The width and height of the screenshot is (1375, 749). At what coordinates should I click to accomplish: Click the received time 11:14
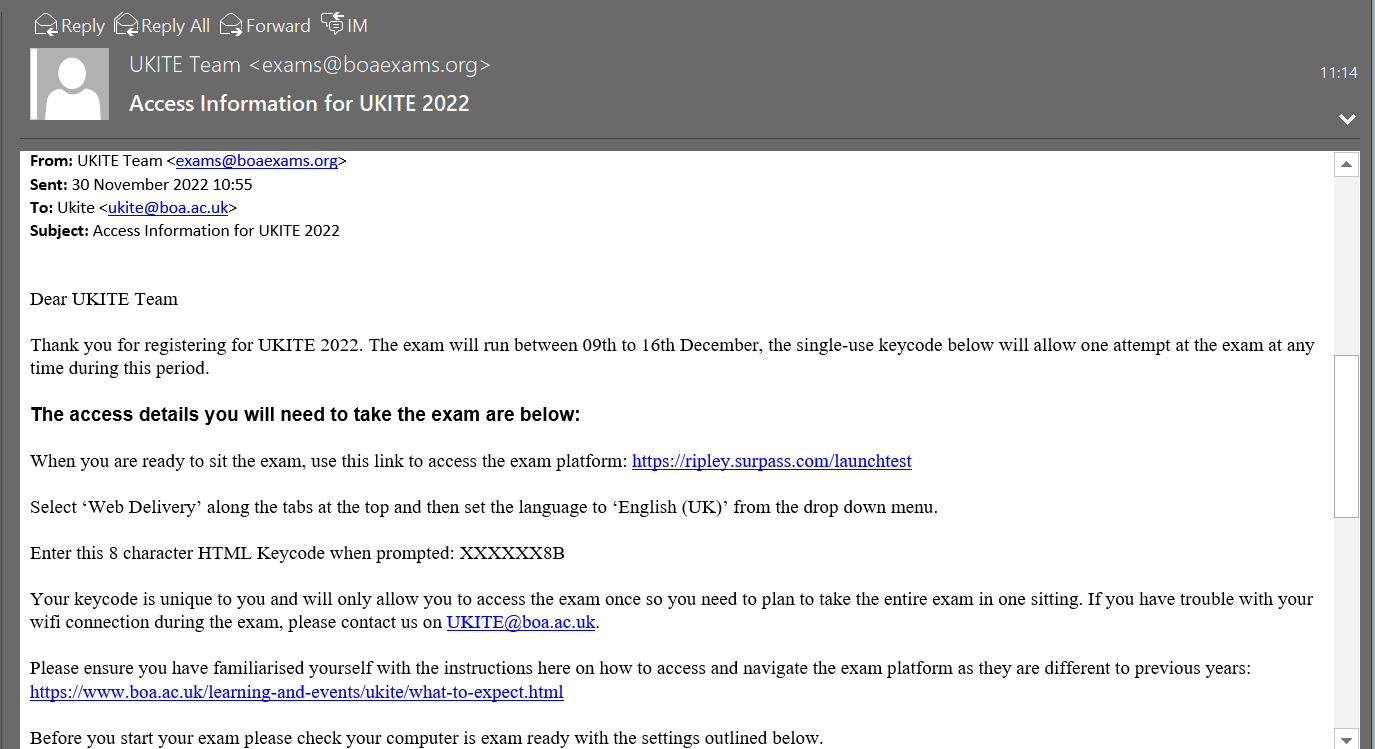point(1338,73)
